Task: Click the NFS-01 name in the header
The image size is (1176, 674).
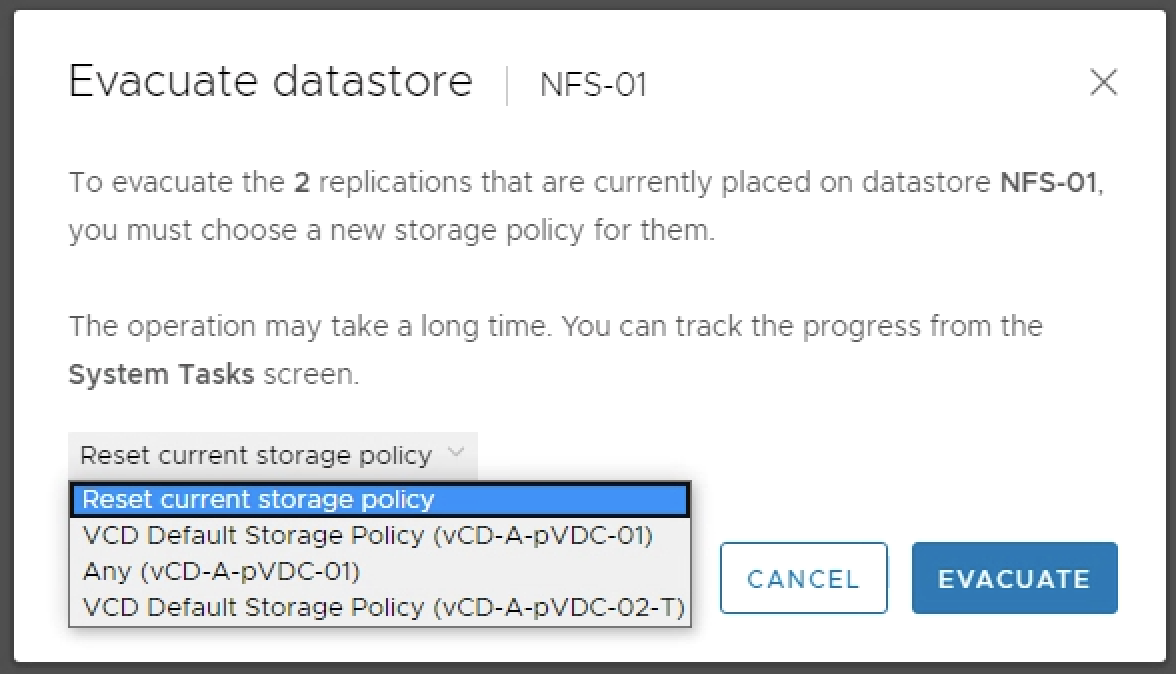Action: (593, 84)
